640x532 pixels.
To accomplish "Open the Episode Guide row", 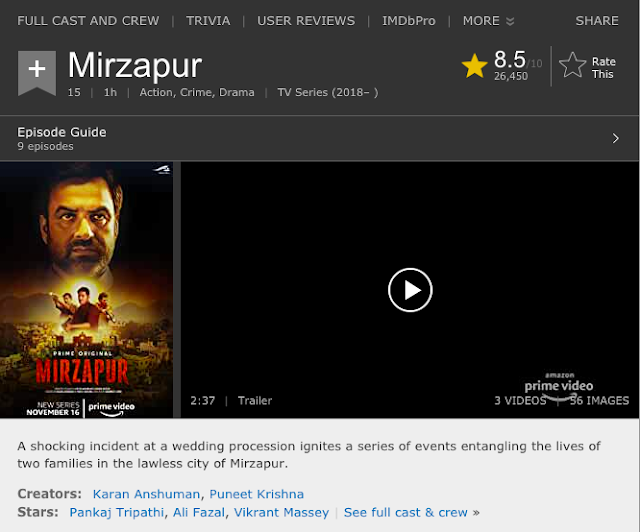I will [319, 138].
